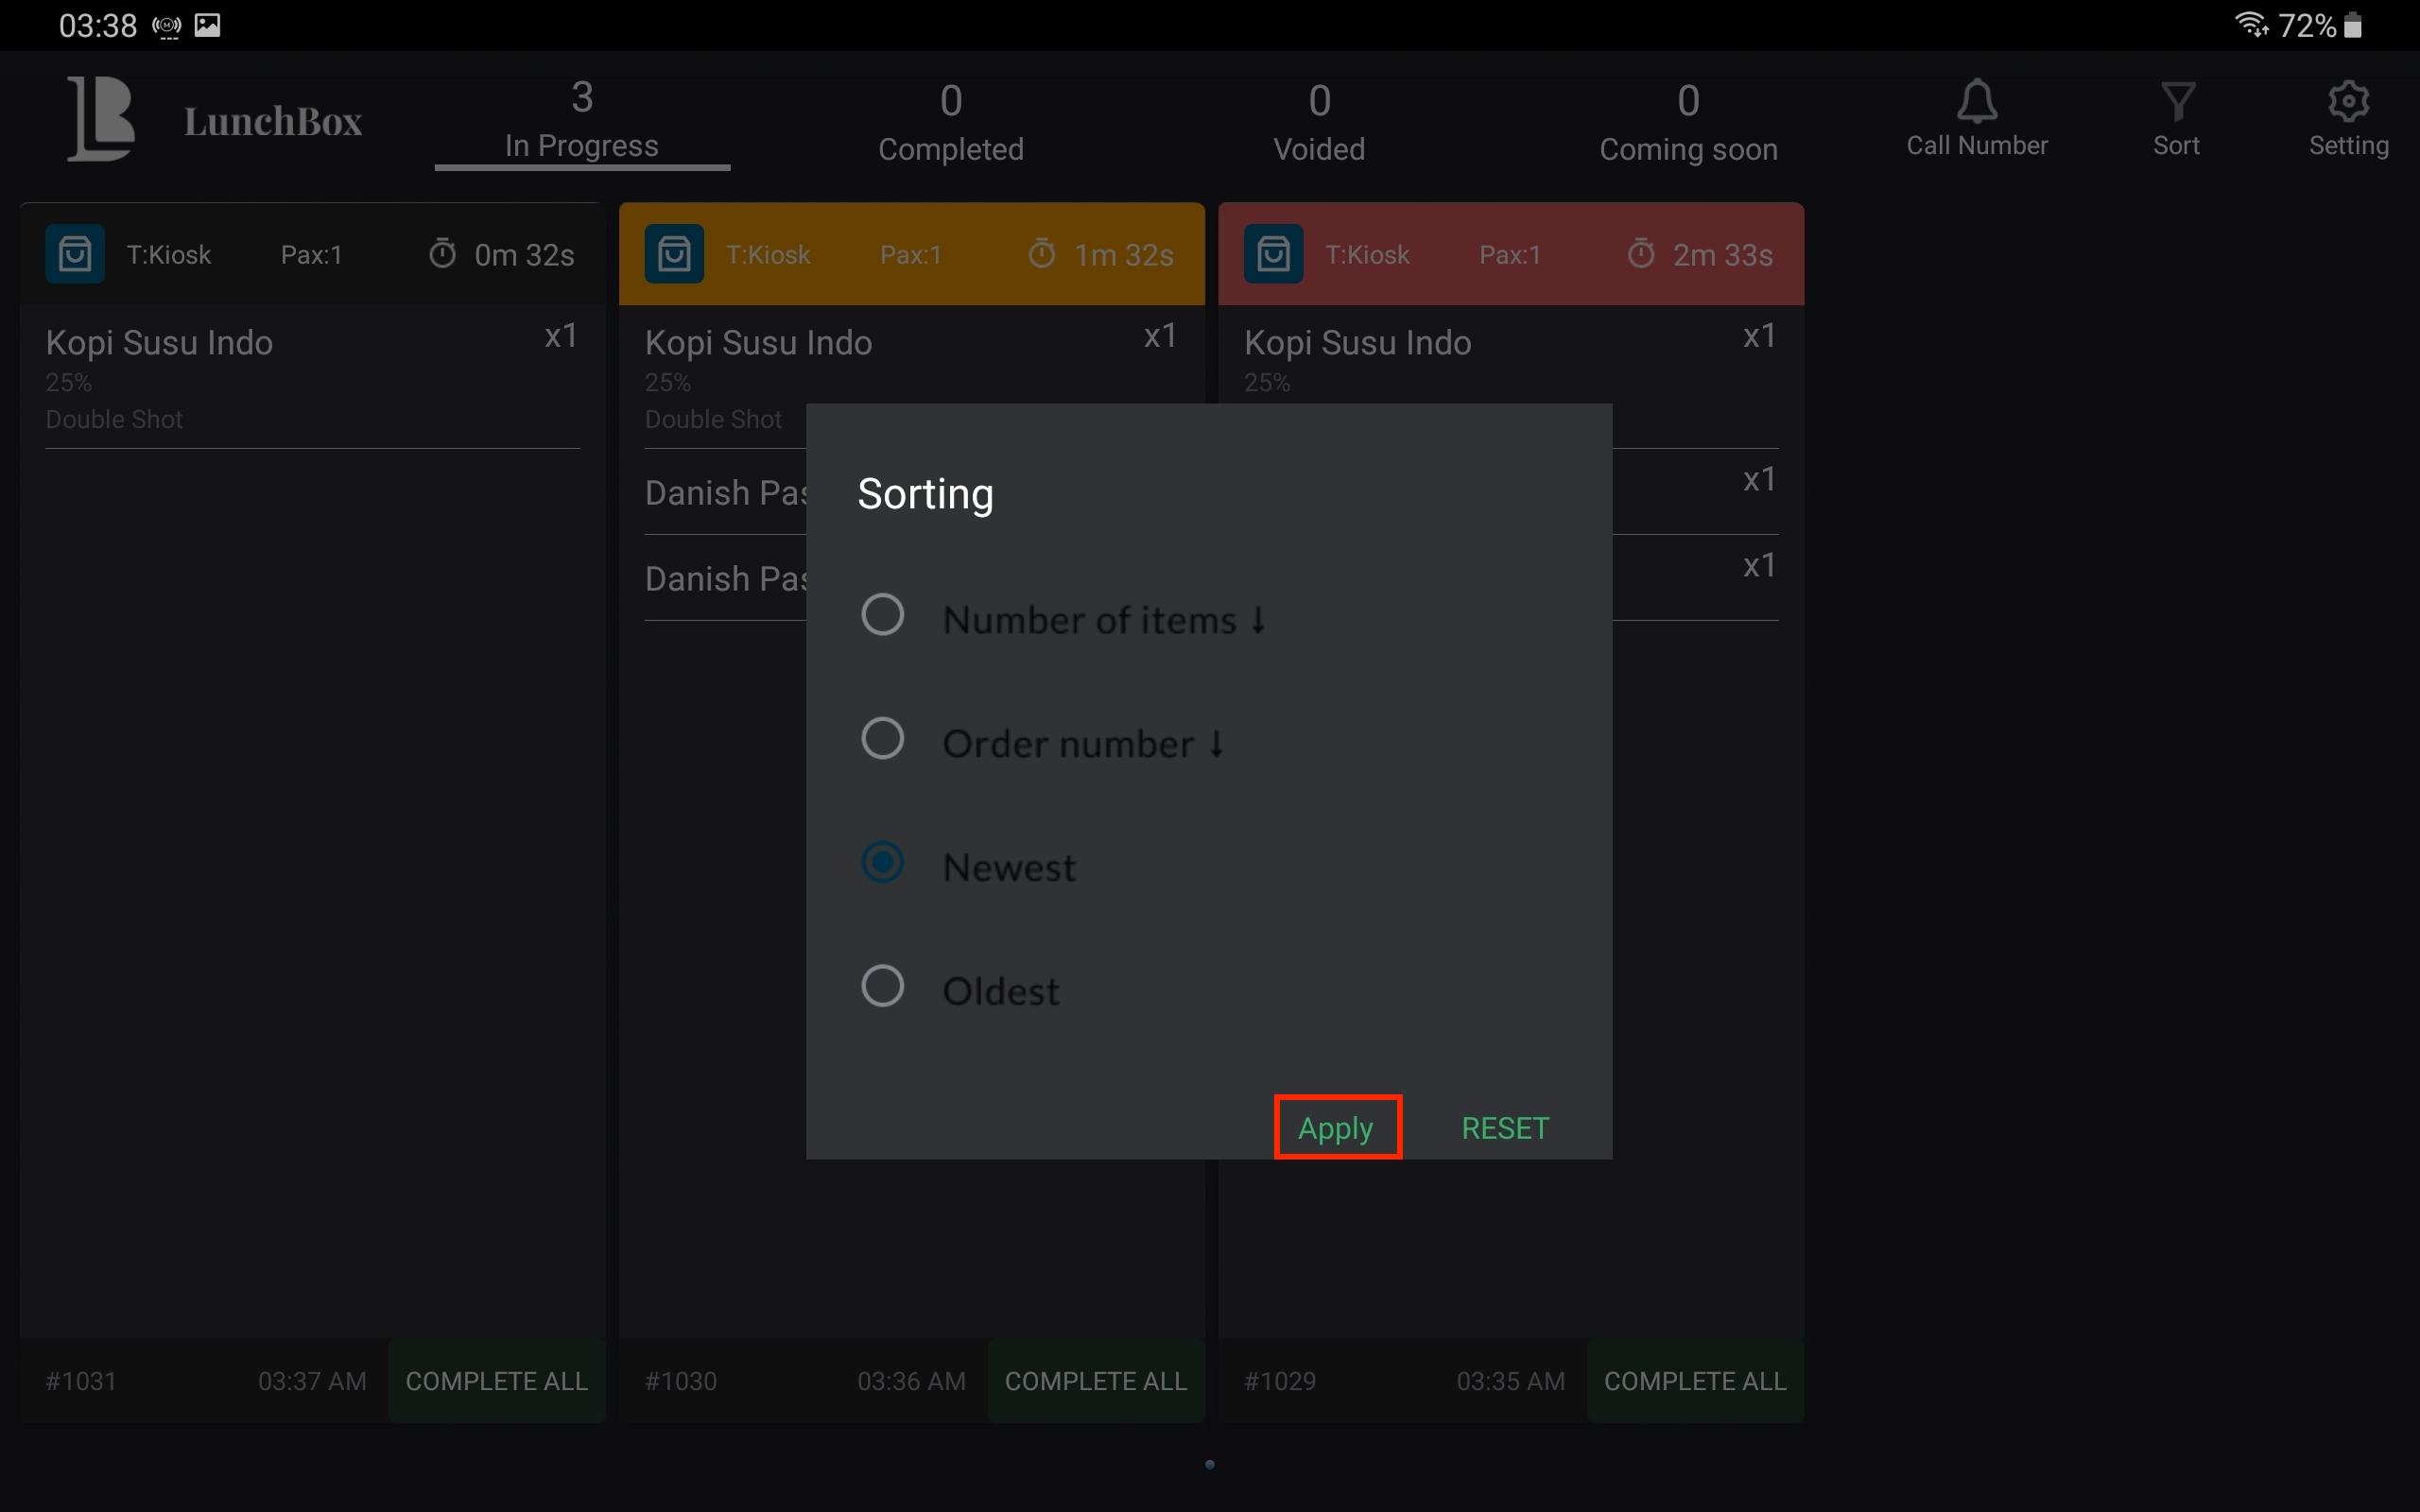The width and height of the screenshot is (2420, 1512).
Task: Open the Setting gear icon
Action: [x=2348, y=102]
